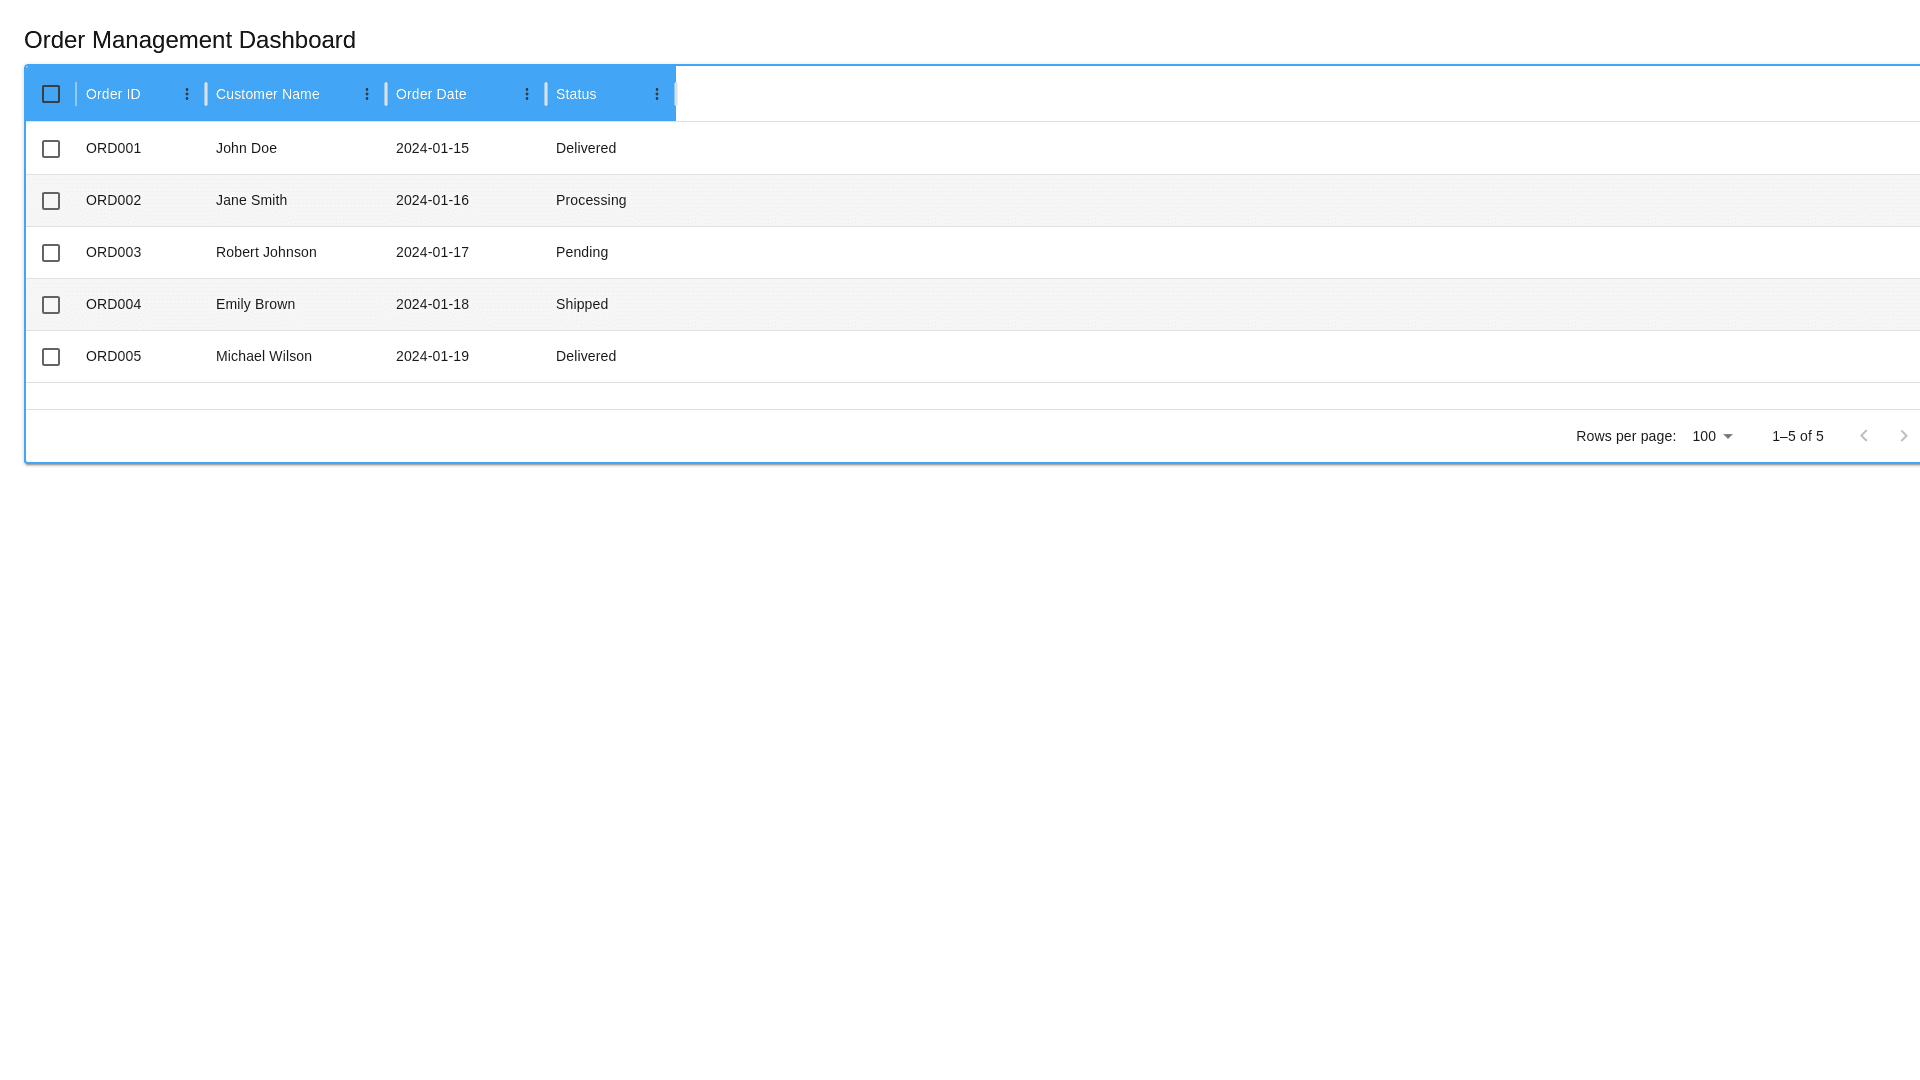Go to previous page arrow
Screen dimensions: 1920x1080
[x=1864, y=436]
